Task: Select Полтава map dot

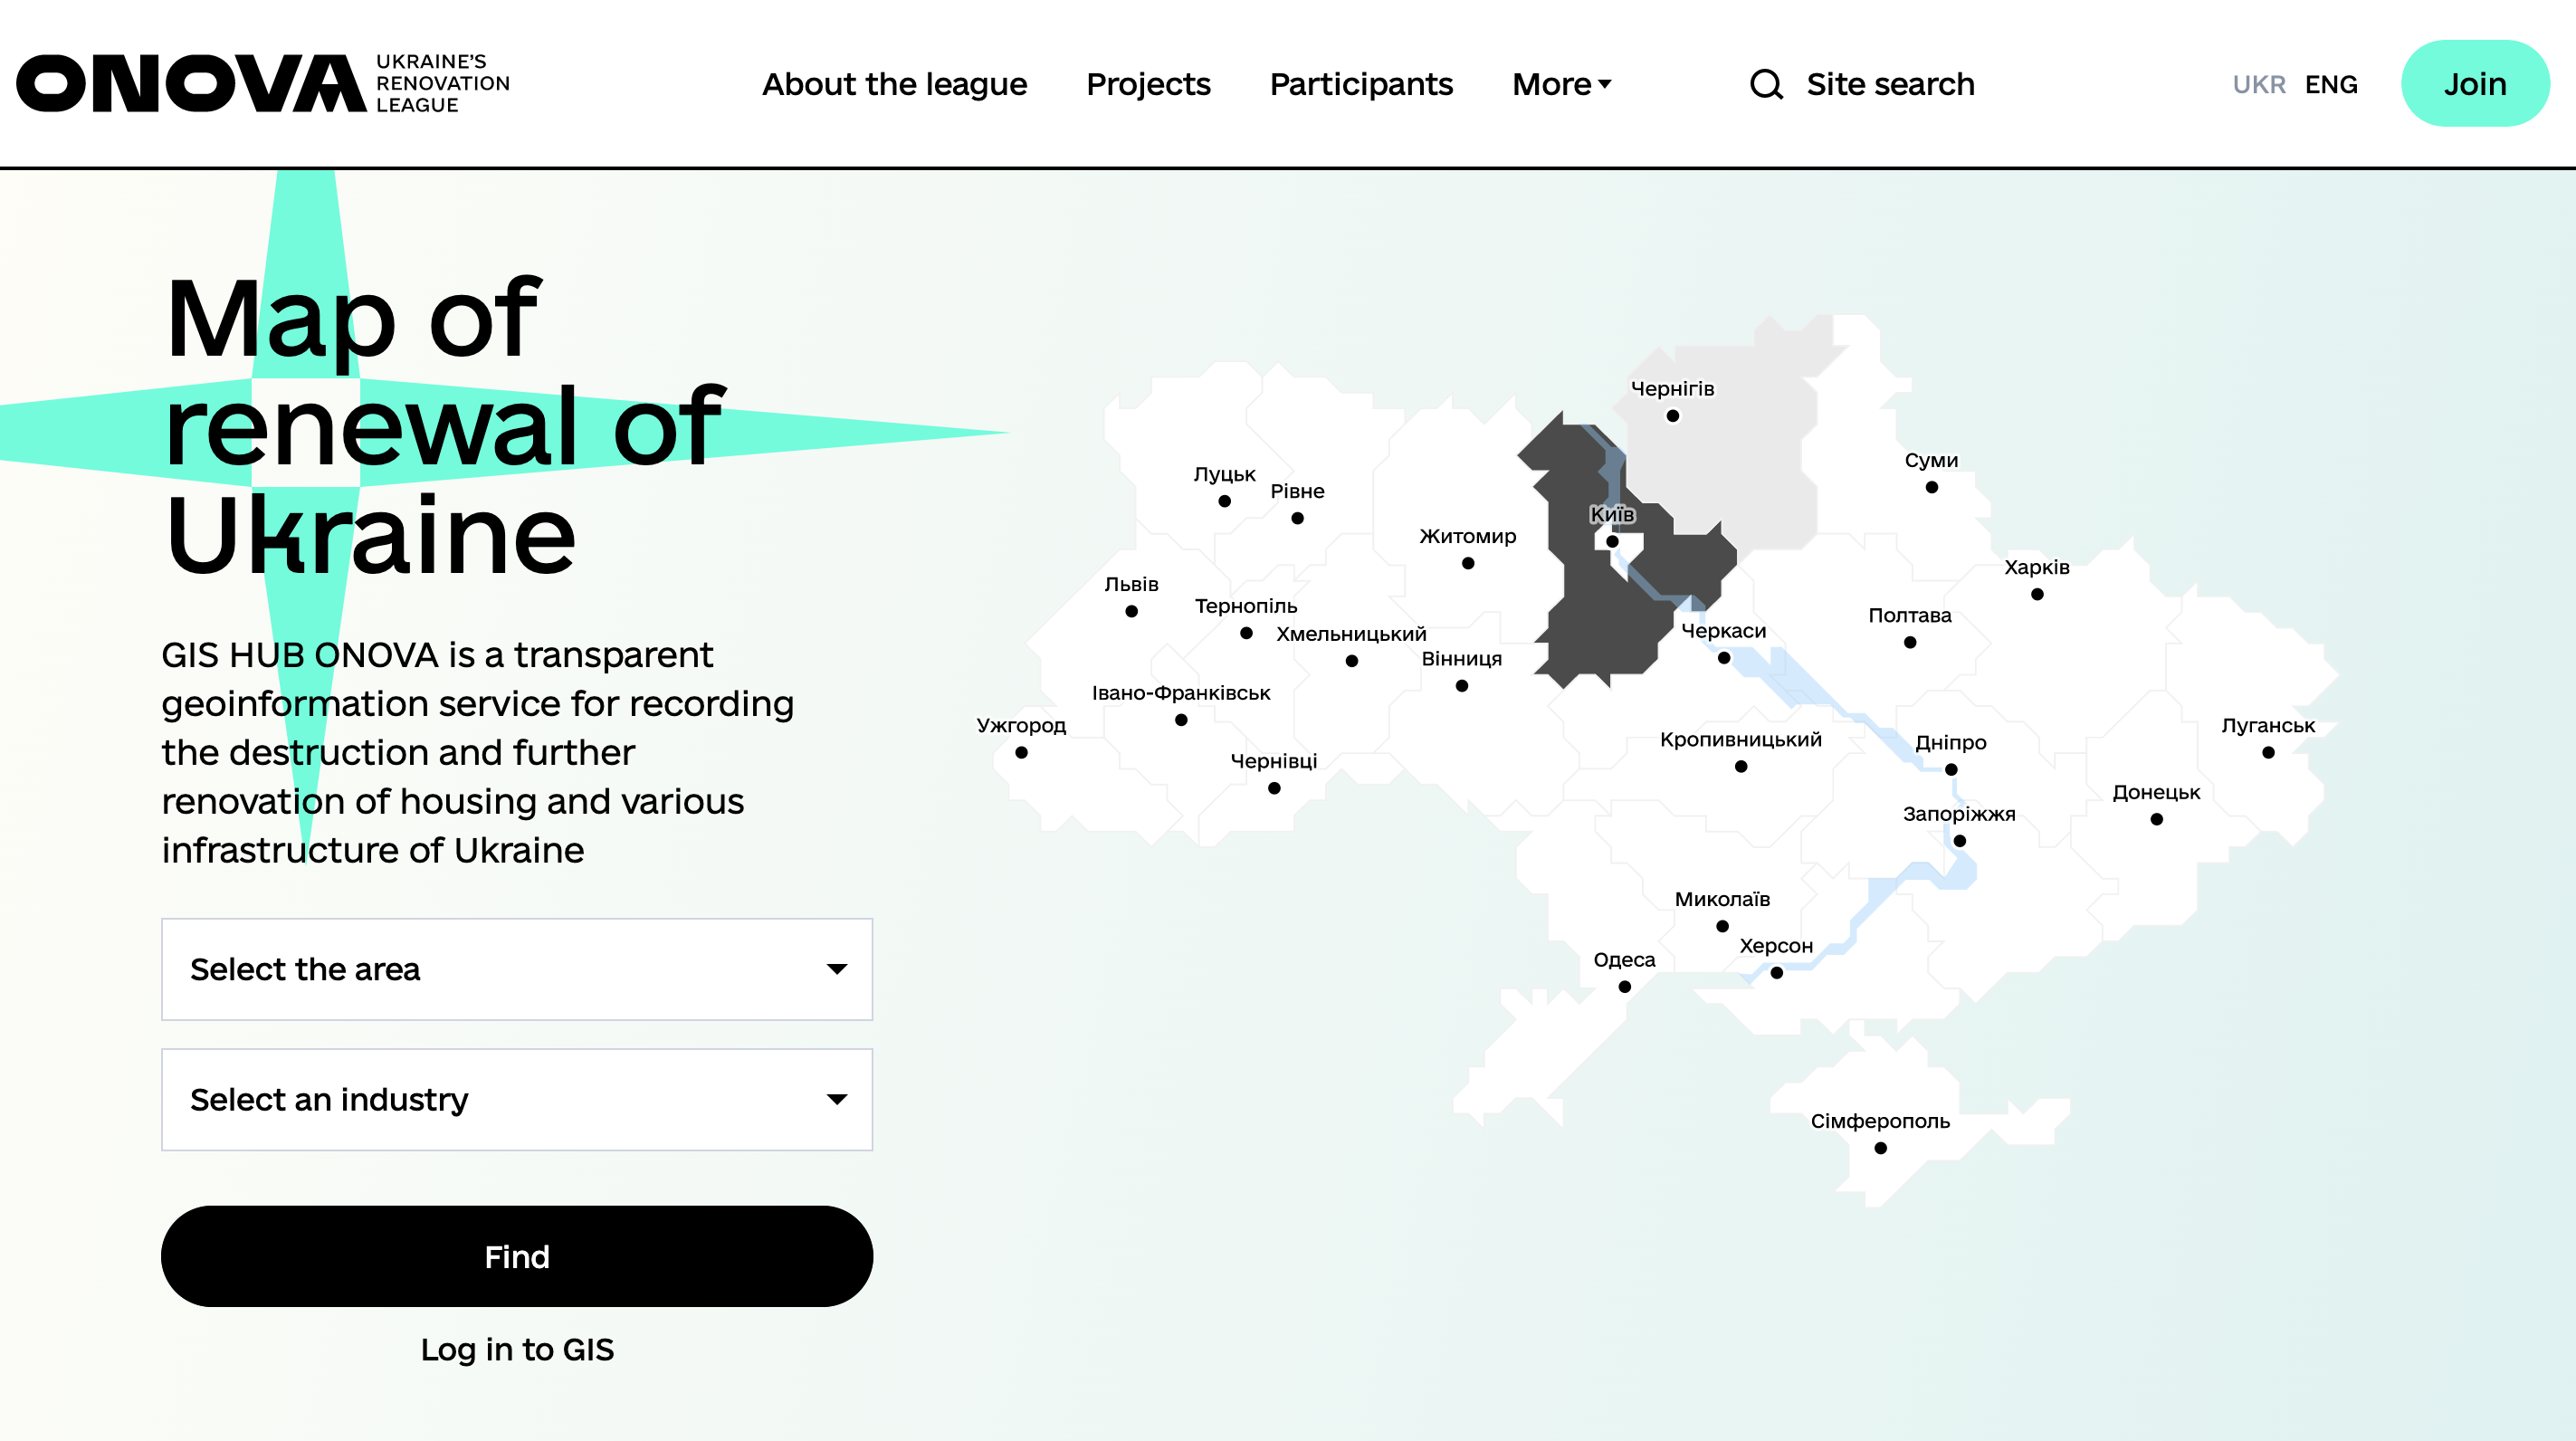Action: 1910,642
